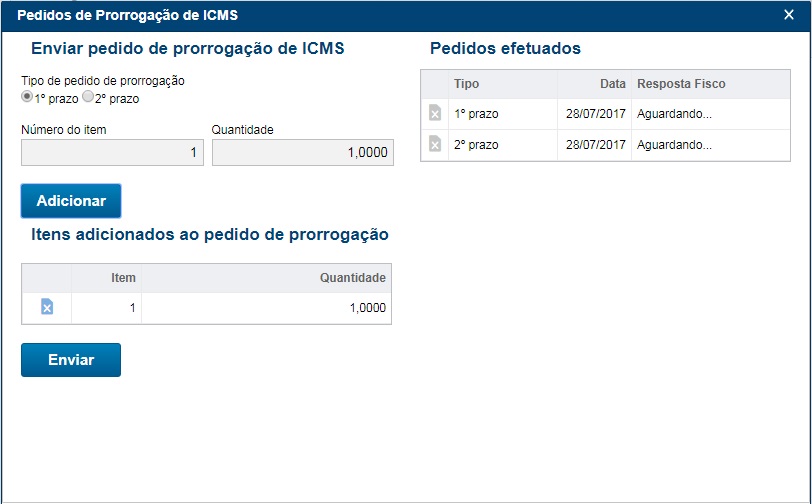Select the 1º prazo row in Pedidos efetuados
This screenshot has width=812, height=504.
pyautogui.click(x=500, y=114)
